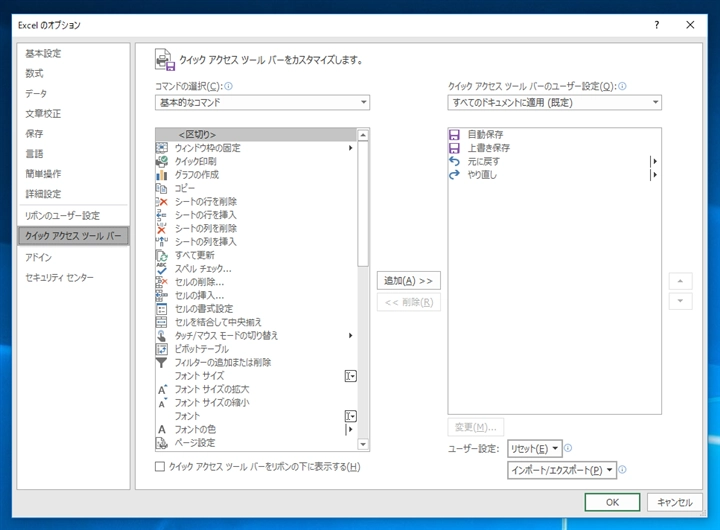The image size is (720, 530).
Task: Click the ? help button in title bar
Action: click(x=657, y=25)
